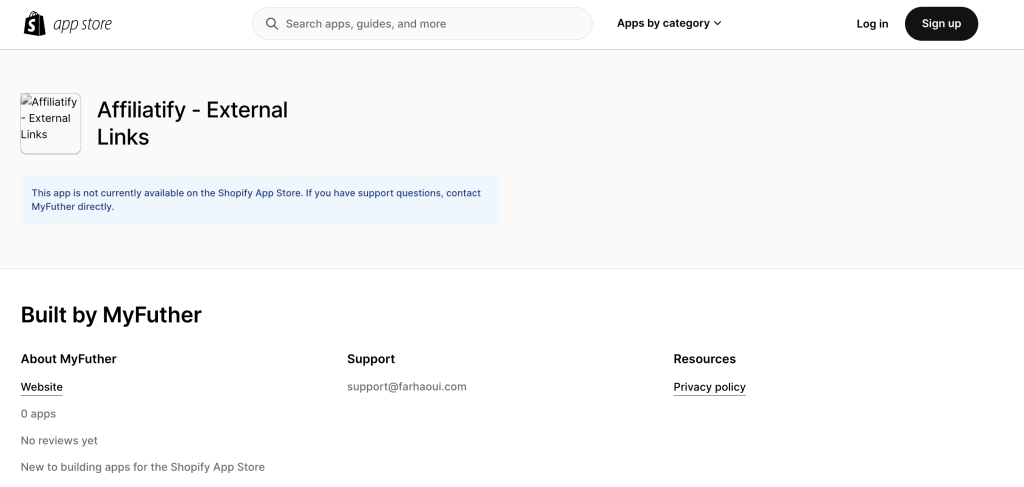
Task: Open the Privacy policy link
Action: 709,387
